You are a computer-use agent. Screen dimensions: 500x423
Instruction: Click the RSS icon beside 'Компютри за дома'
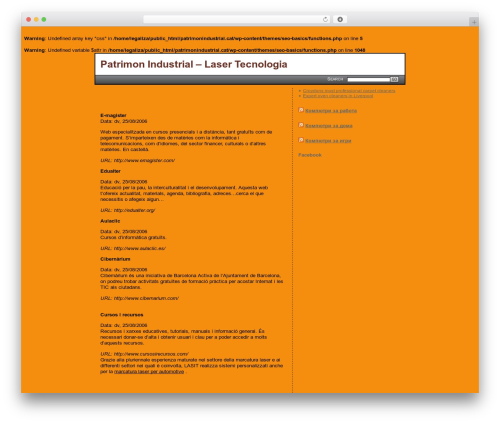pos(301,125)
